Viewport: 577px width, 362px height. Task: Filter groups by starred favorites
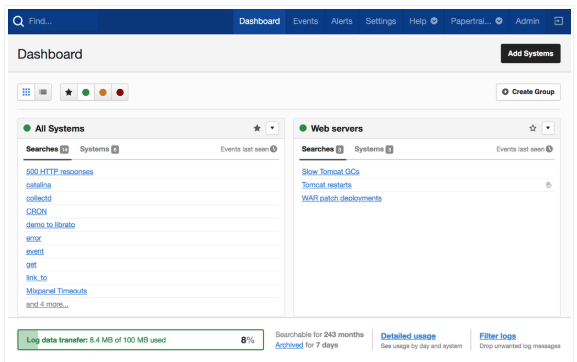pos(69,92)
